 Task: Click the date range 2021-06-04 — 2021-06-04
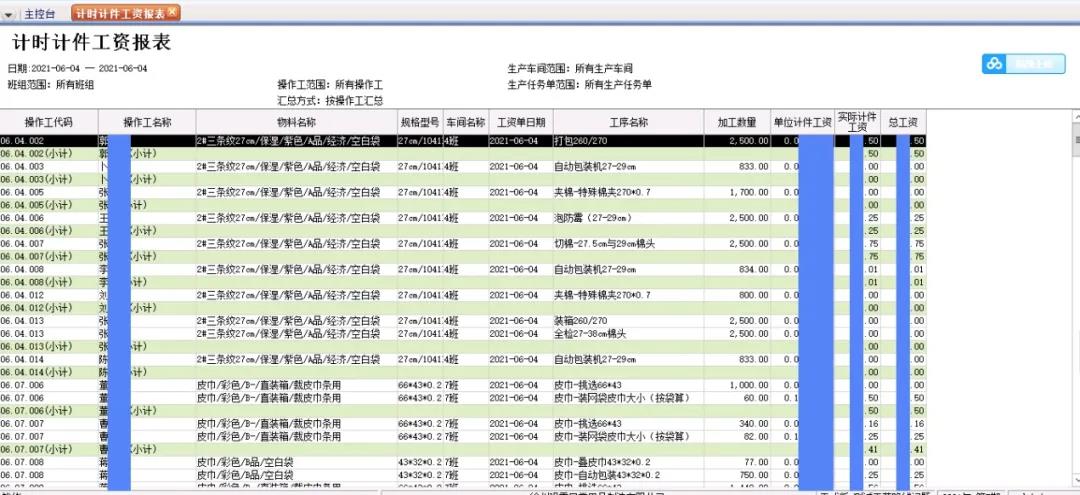(x=90, y=69)
